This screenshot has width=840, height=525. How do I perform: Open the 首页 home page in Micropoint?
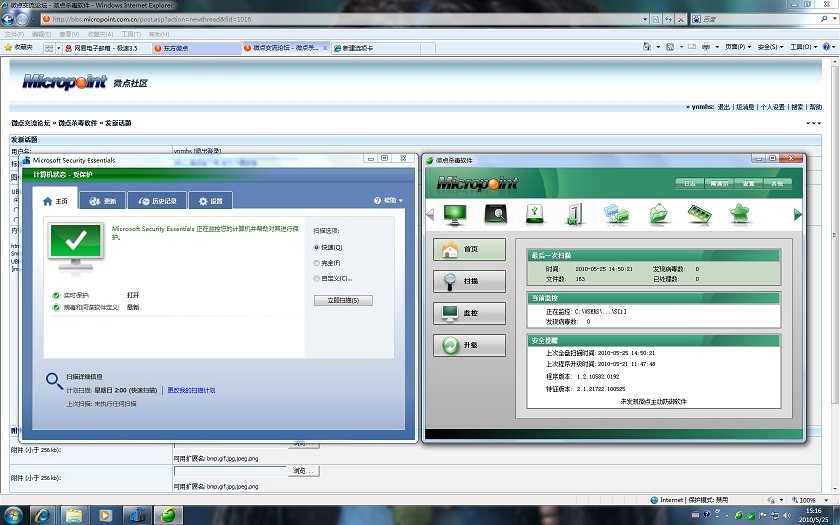(x=469, y=249)
